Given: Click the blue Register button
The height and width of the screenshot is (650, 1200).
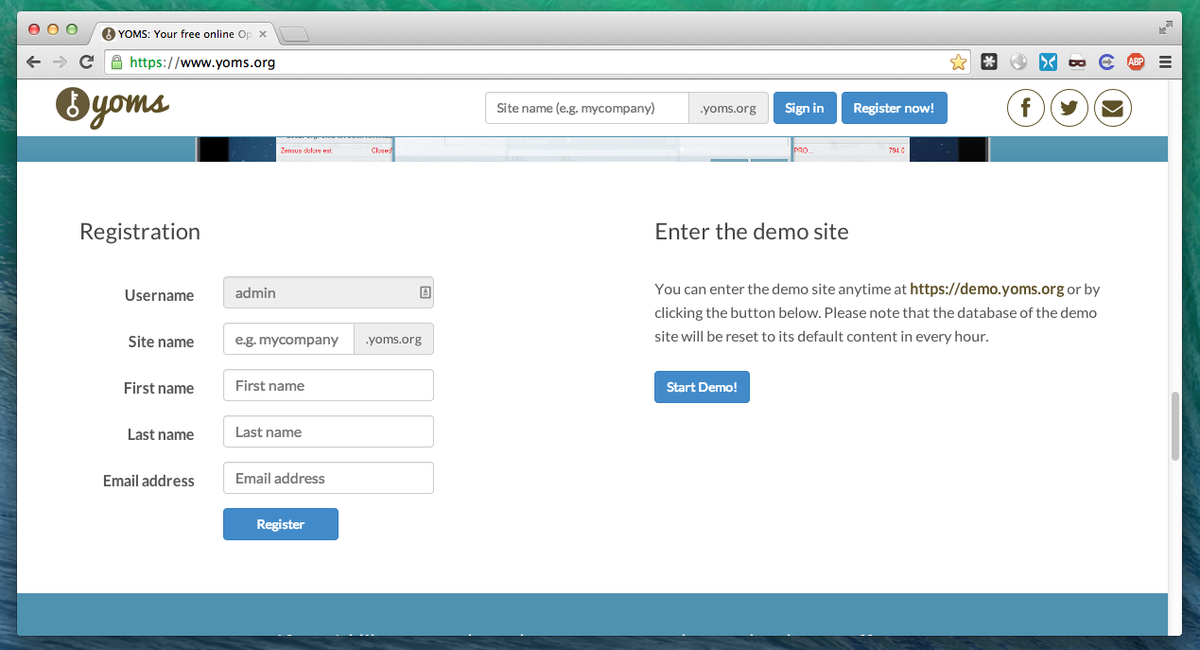Looking at the screenshot, I should pos(280,524).
